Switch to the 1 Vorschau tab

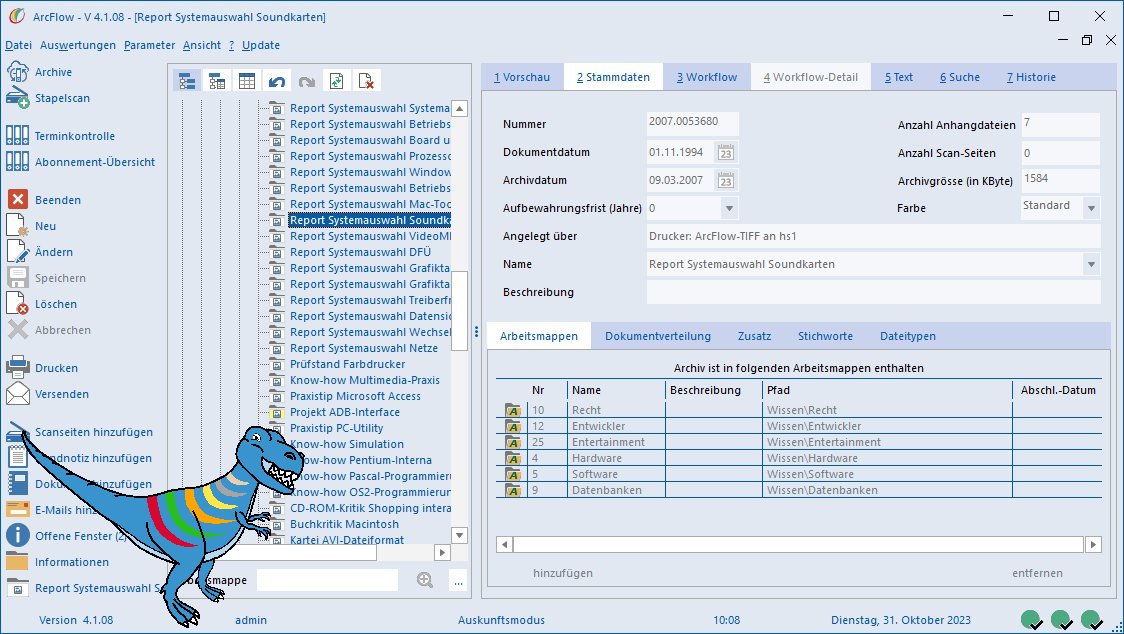[522, 77]
